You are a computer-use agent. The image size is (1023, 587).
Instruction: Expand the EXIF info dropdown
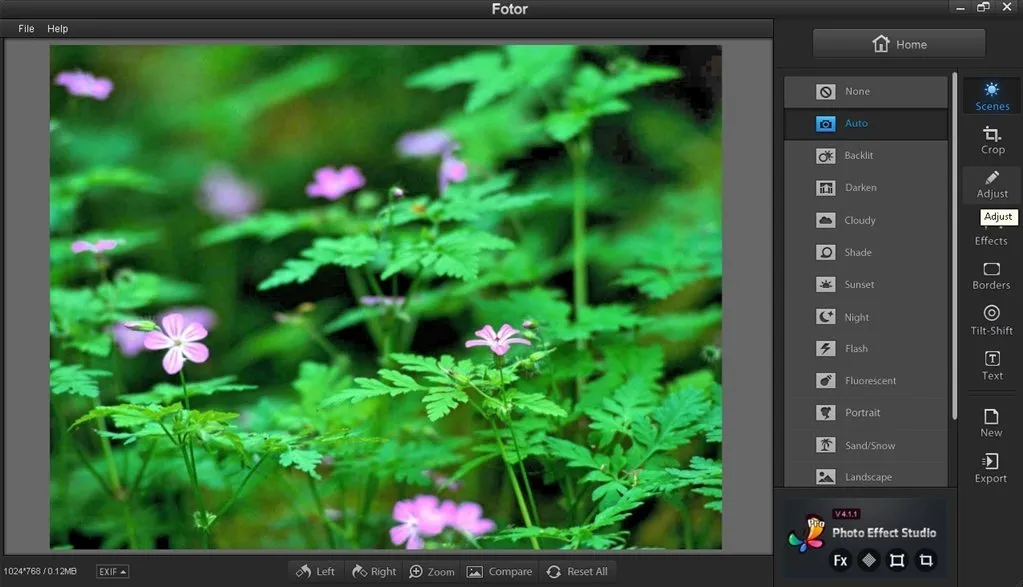pyautogui.click(x=112, y=571)
